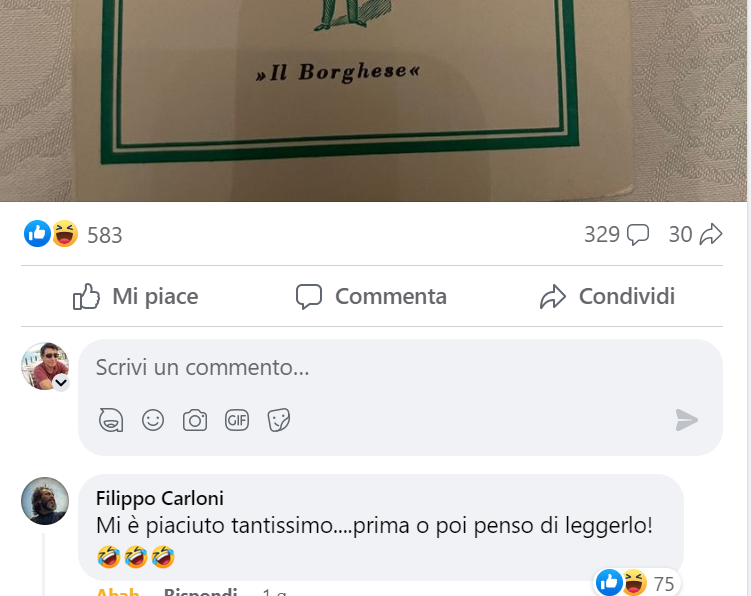Viewport: 751px width, 596px height.
Task: Open the emoji picker in comment box
Action: coord(153,420)
